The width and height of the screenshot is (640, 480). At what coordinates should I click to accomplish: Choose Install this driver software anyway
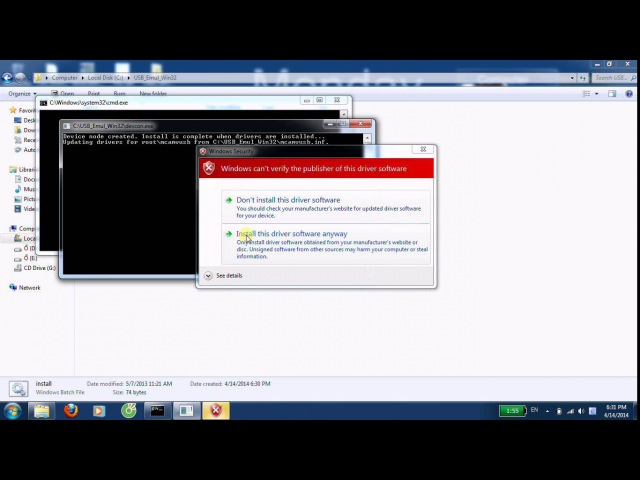pos(325,244)
